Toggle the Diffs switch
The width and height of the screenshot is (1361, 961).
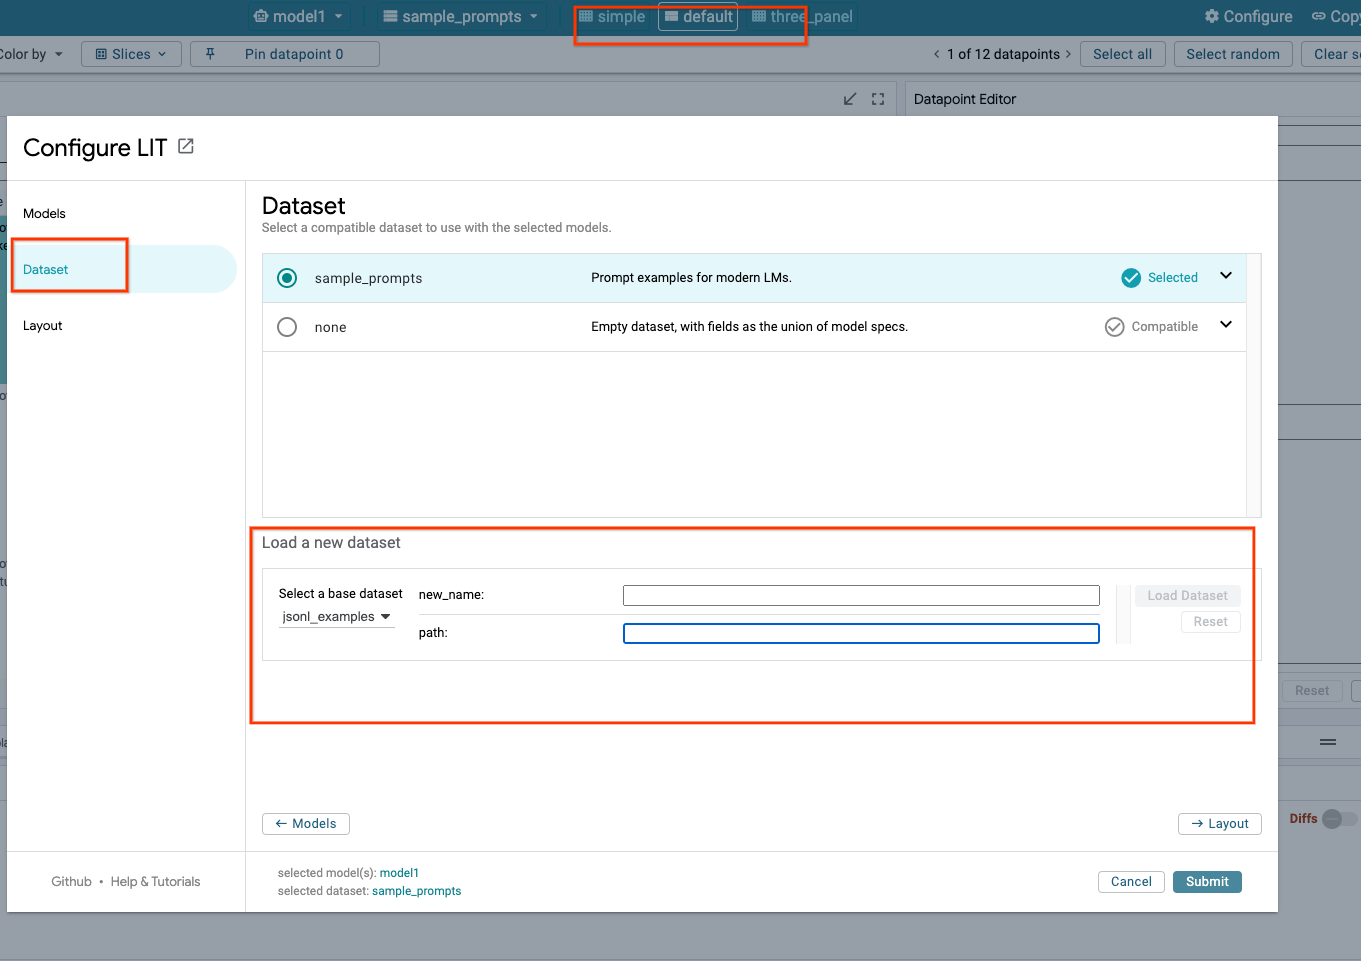[x=1338, y=819]
